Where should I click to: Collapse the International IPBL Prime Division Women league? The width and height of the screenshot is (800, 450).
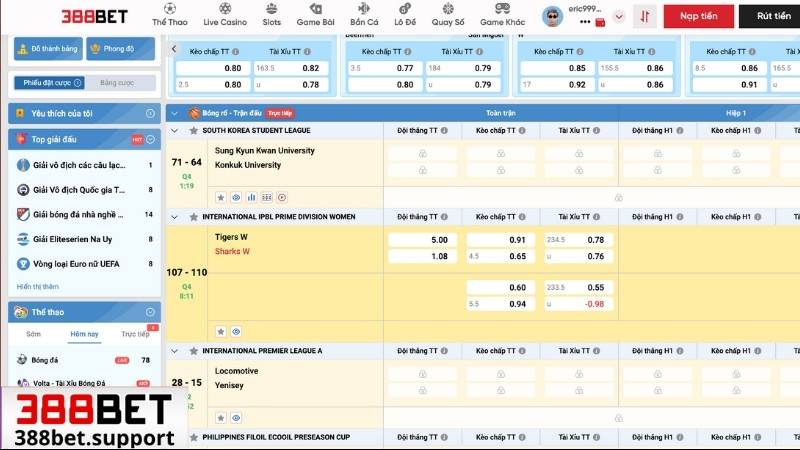[176, 216]
